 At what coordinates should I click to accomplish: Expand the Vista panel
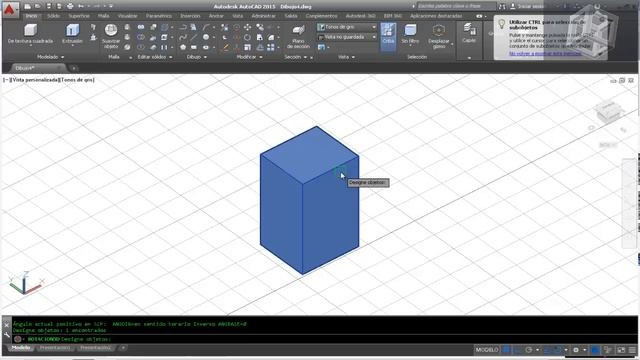tap(346, 57)
